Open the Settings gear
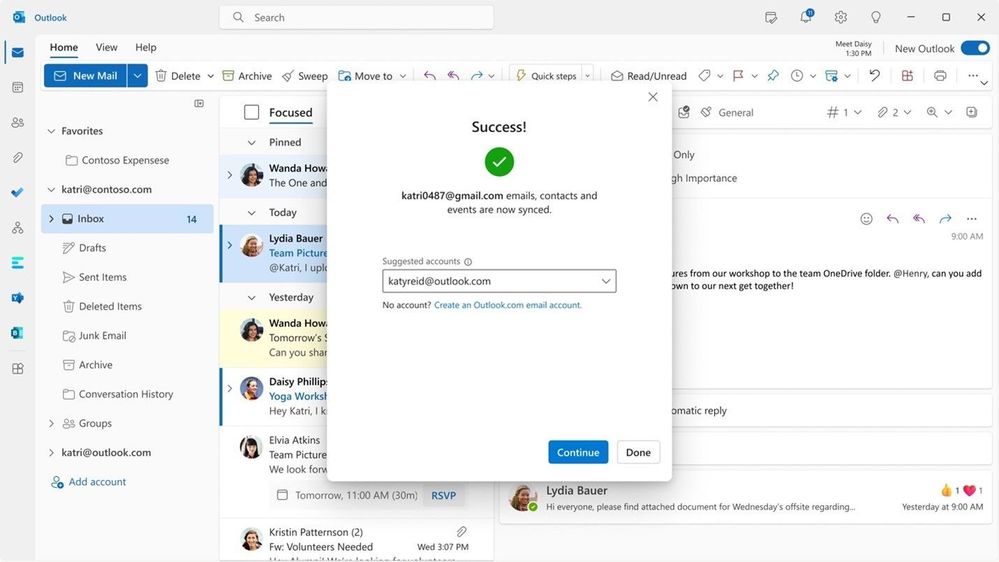This screenshot has width=999, height=562. pos(841,18)
